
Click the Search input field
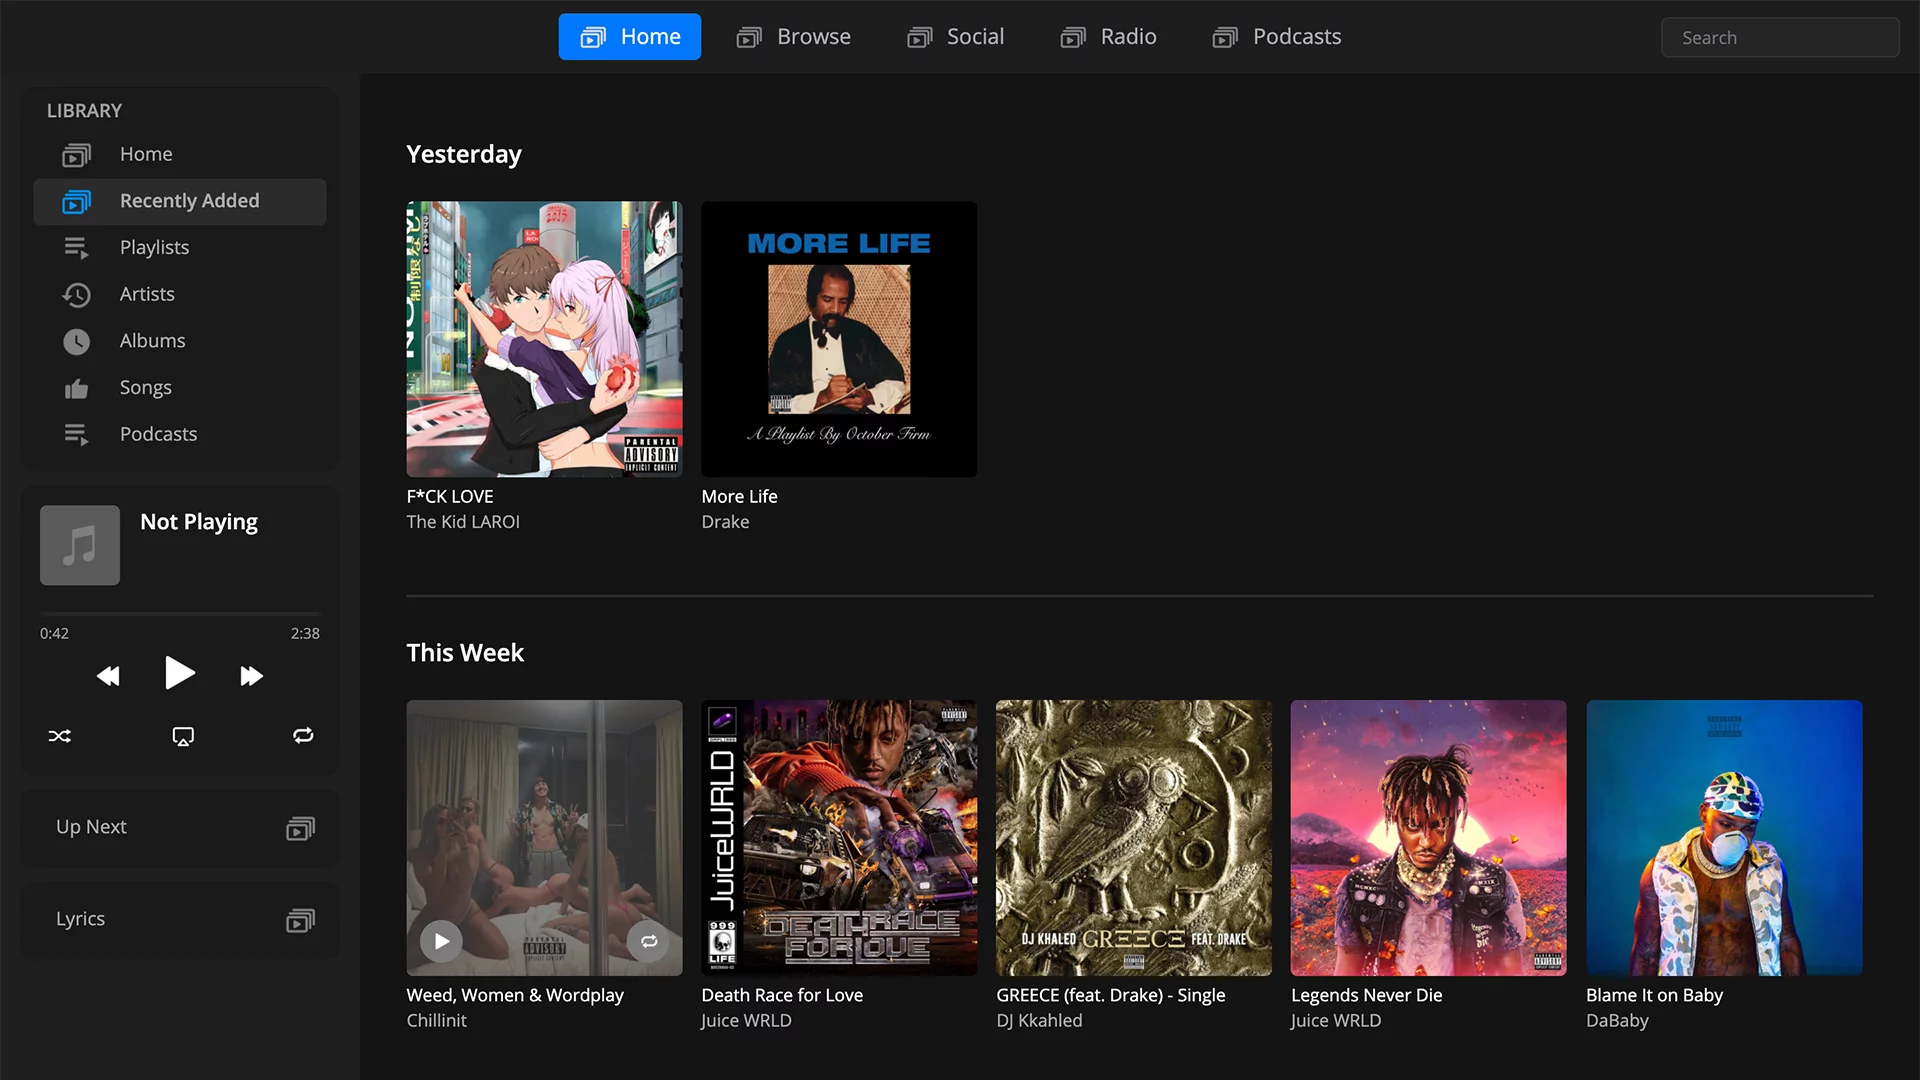1780,37
